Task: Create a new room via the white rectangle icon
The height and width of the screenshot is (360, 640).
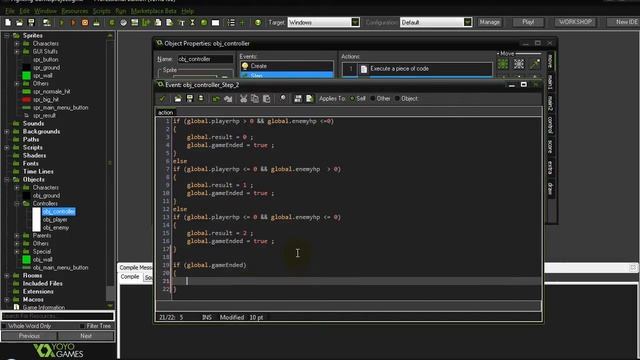Action: coord(215,22)
